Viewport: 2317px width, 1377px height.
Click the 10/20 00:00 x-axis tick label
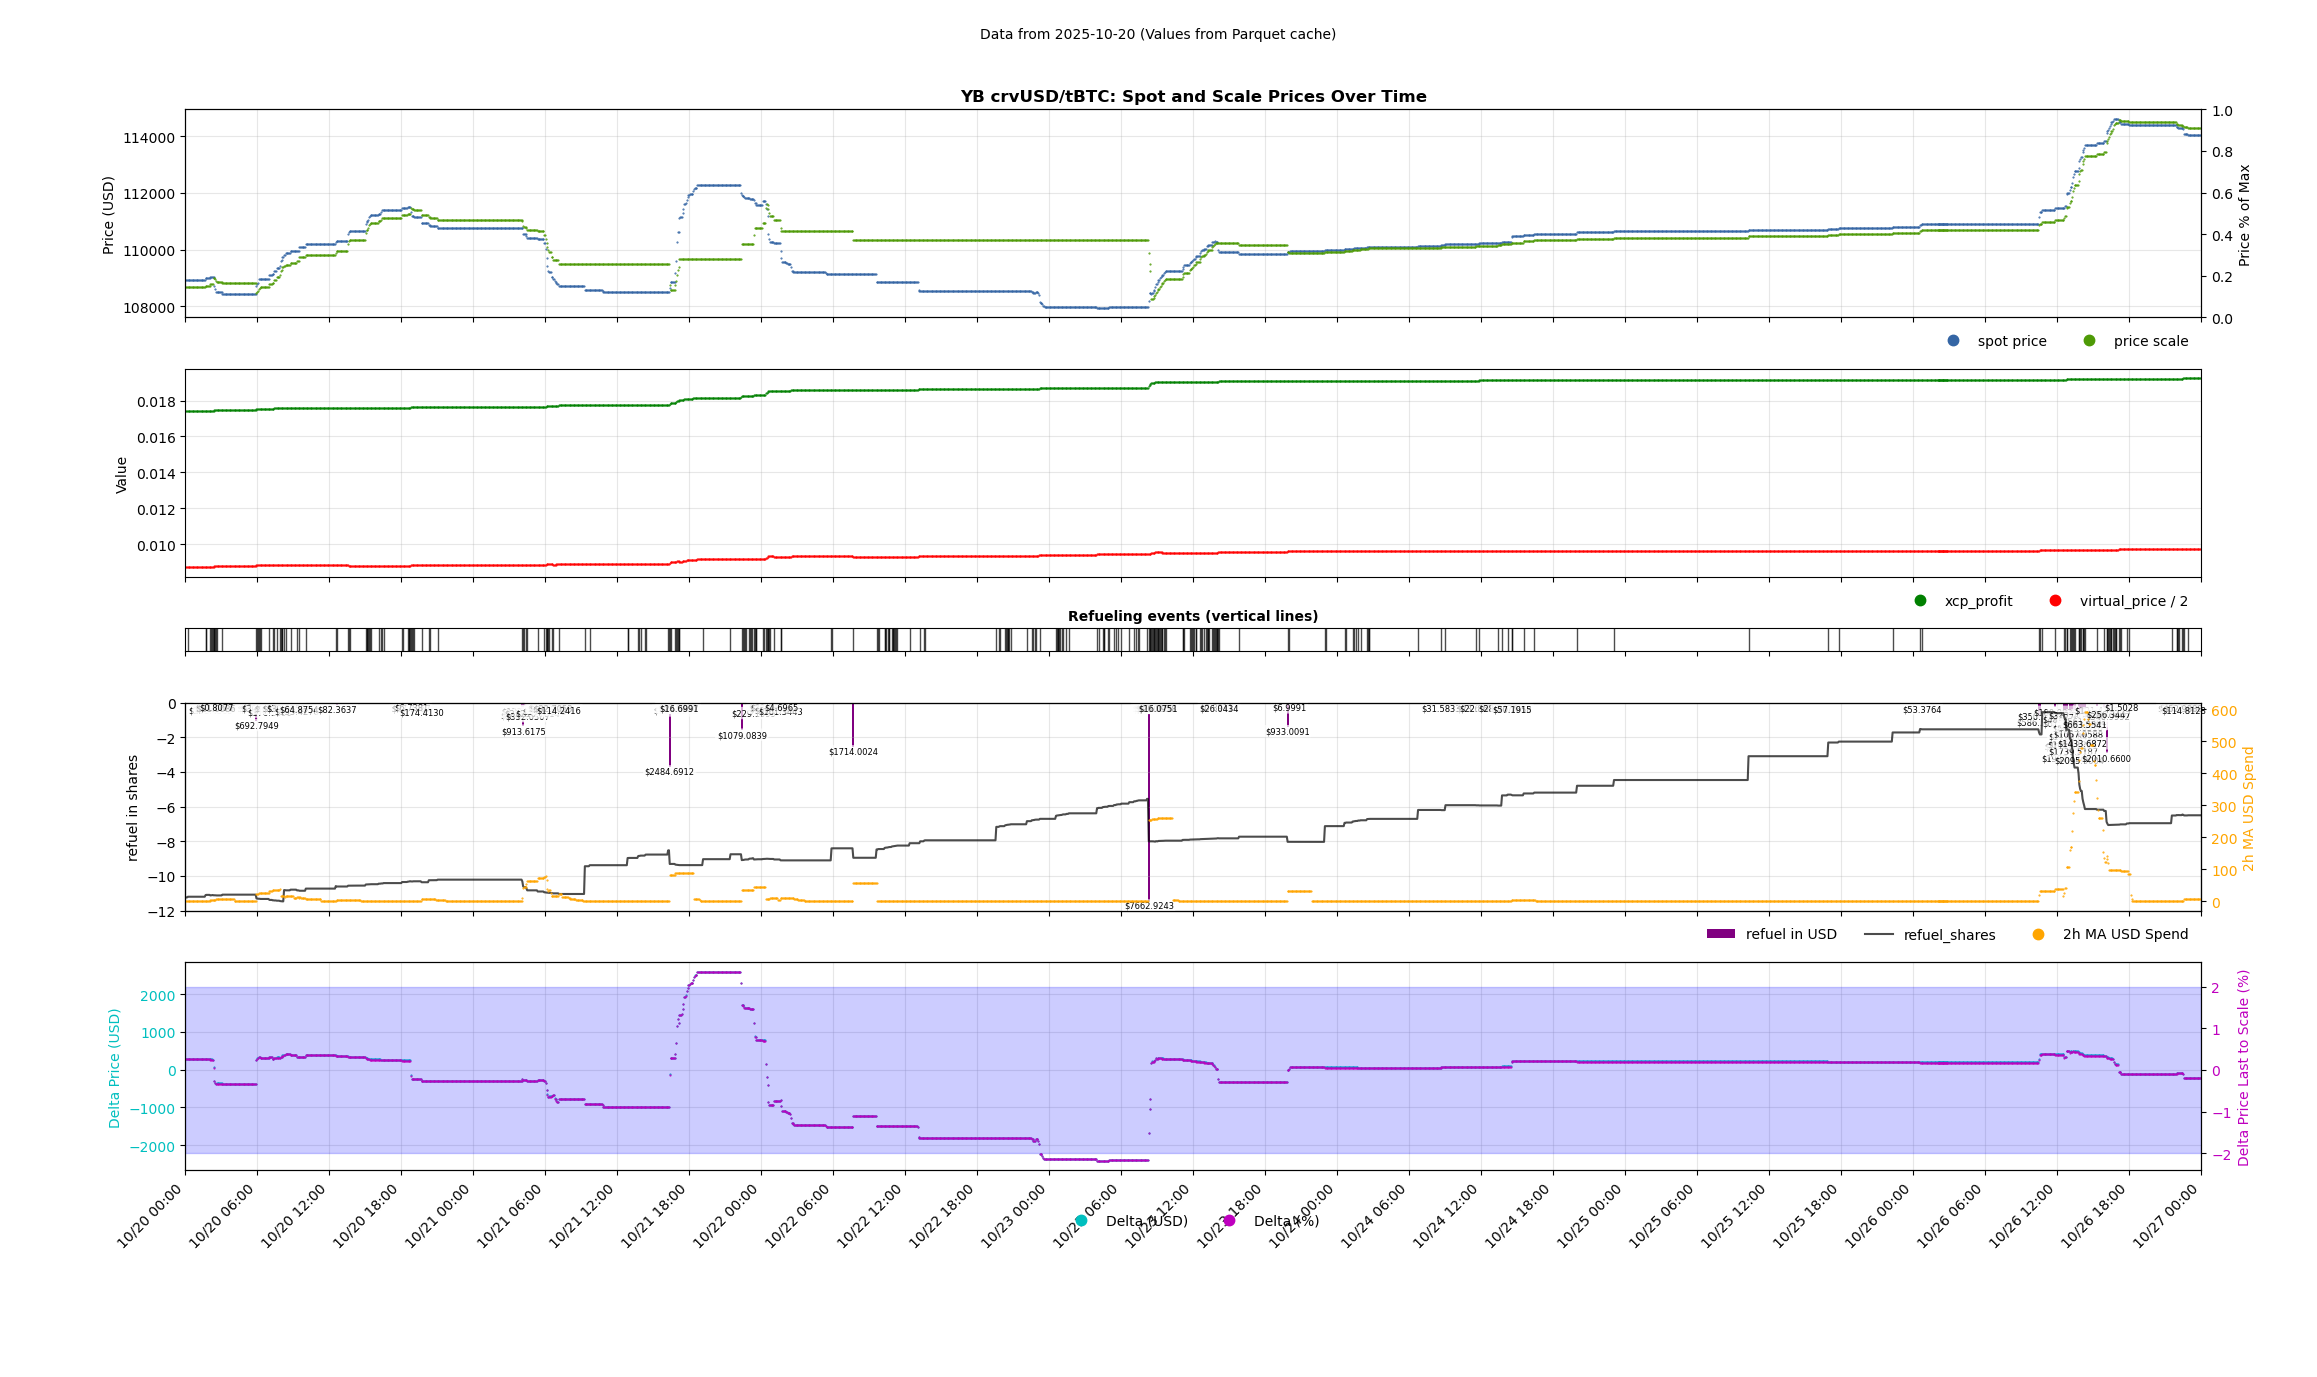tap(151, 1215)
